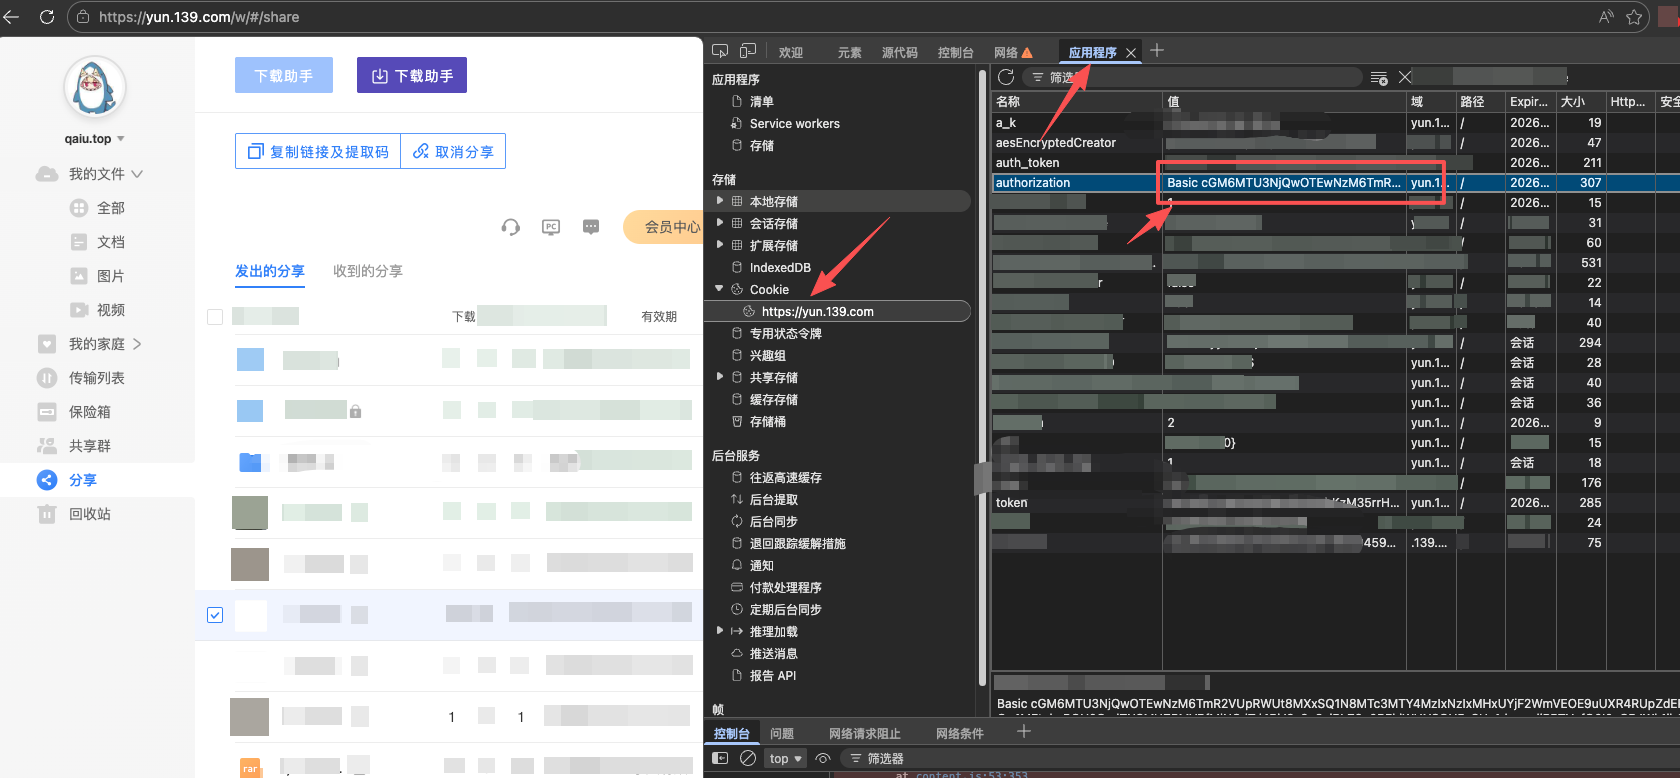Refresh the cookies table in DevTools
This screenshot has height=778, width=1680.
tap(1006, 77)
